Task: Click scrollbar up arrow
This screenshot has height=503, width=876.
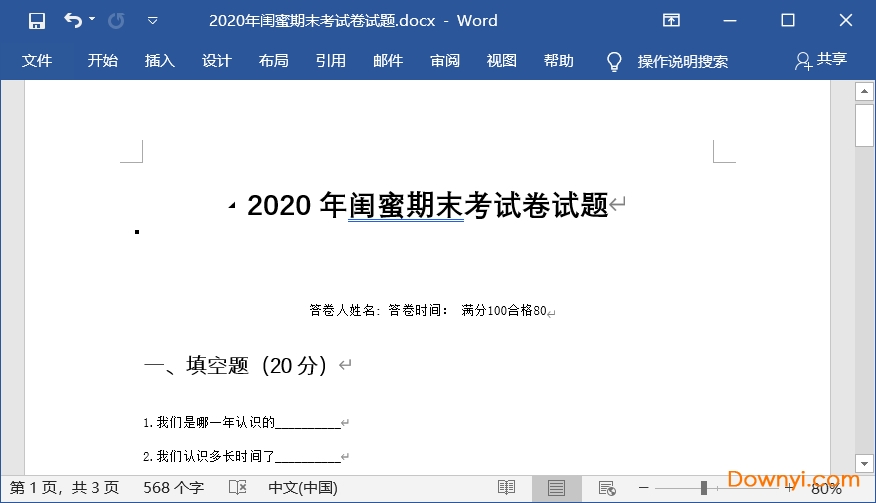Action: 864,91
